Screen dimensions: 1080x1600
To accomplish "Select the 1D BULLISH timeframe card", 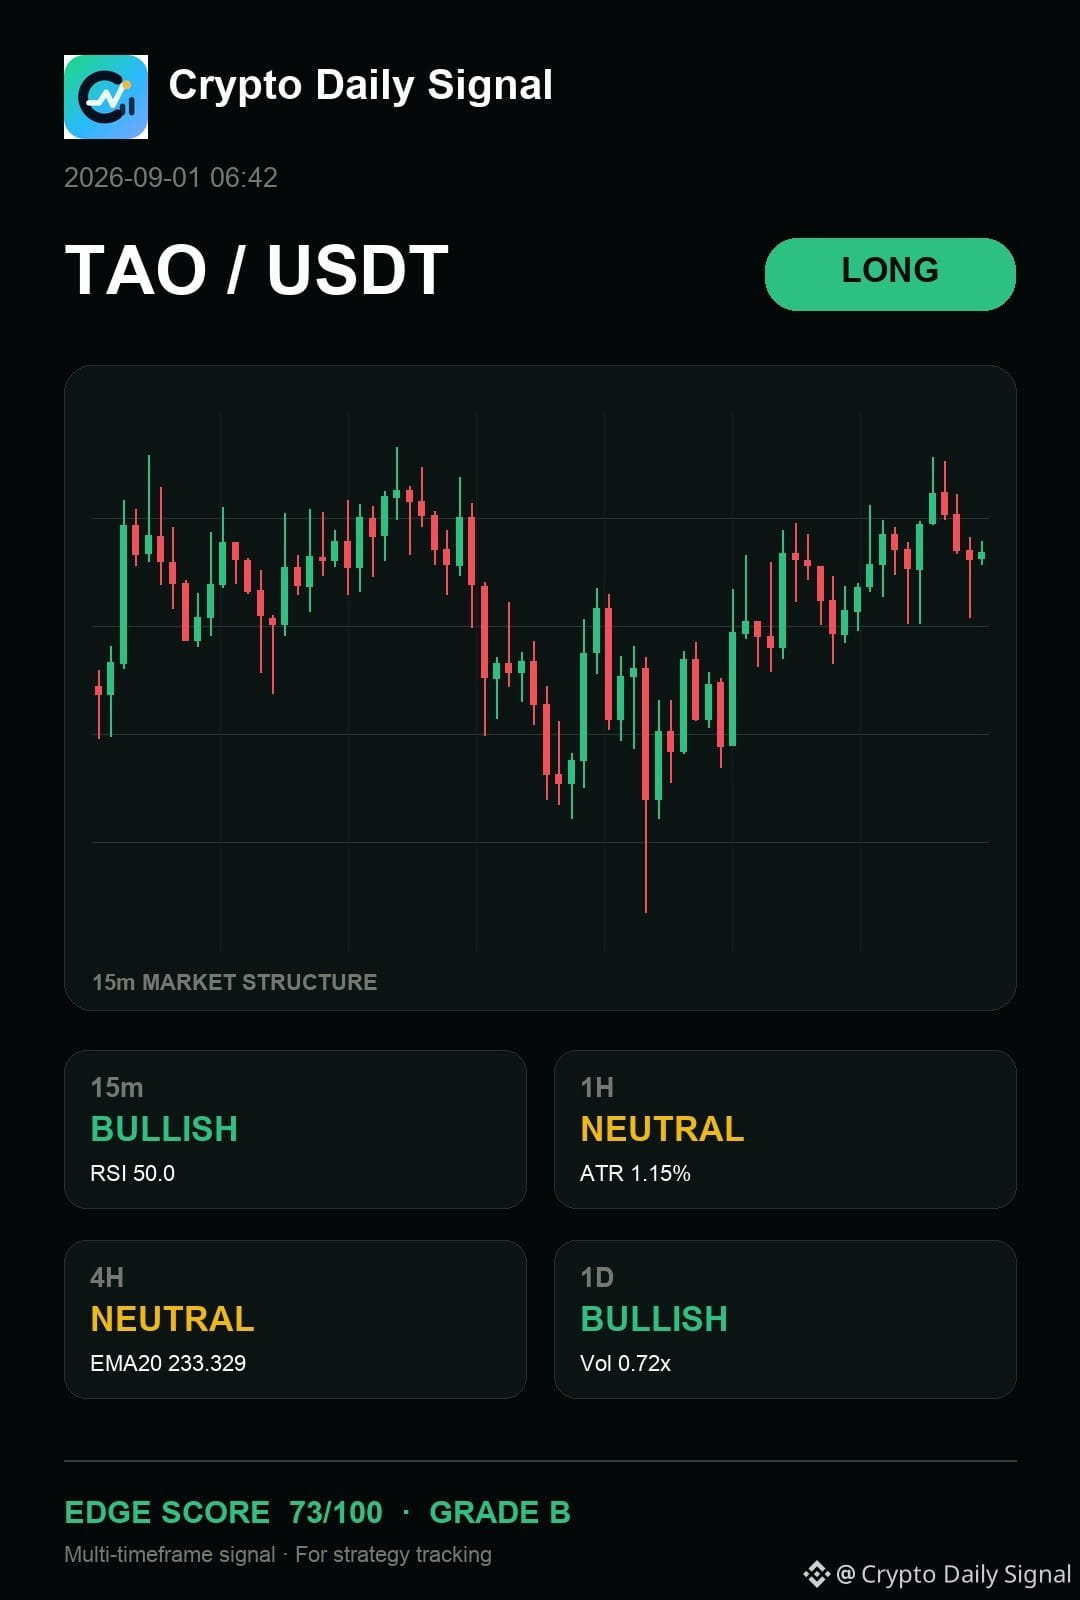I will [x=785, y=1319].
